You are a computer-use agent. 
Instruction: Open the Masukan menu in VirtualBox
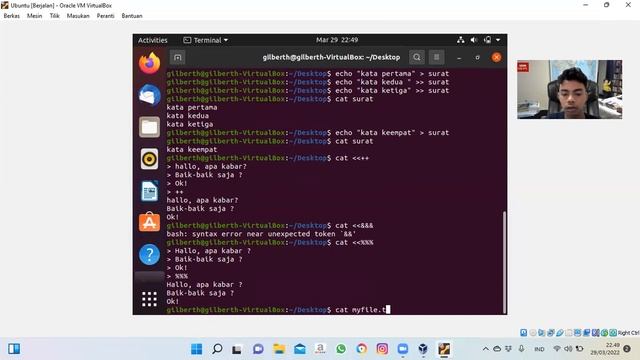(x=78, y=16)
